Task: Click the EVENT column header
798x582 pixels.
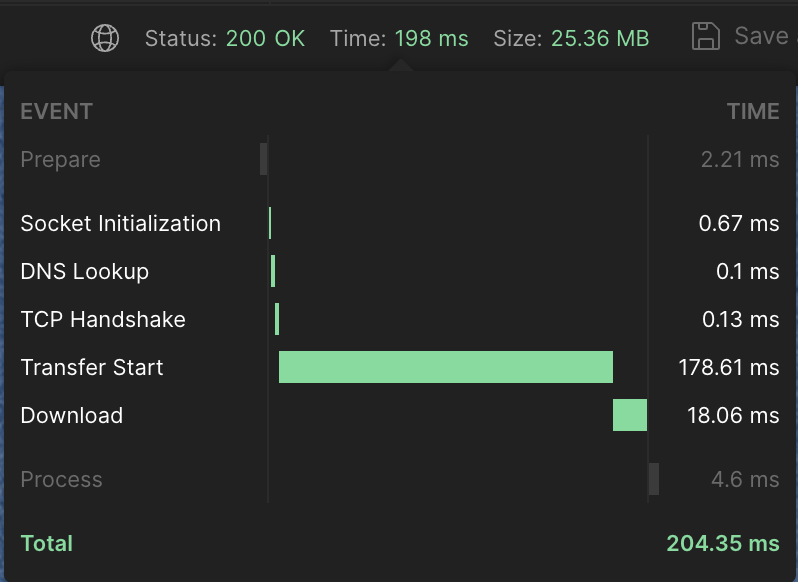Action: tap(56, 111)
